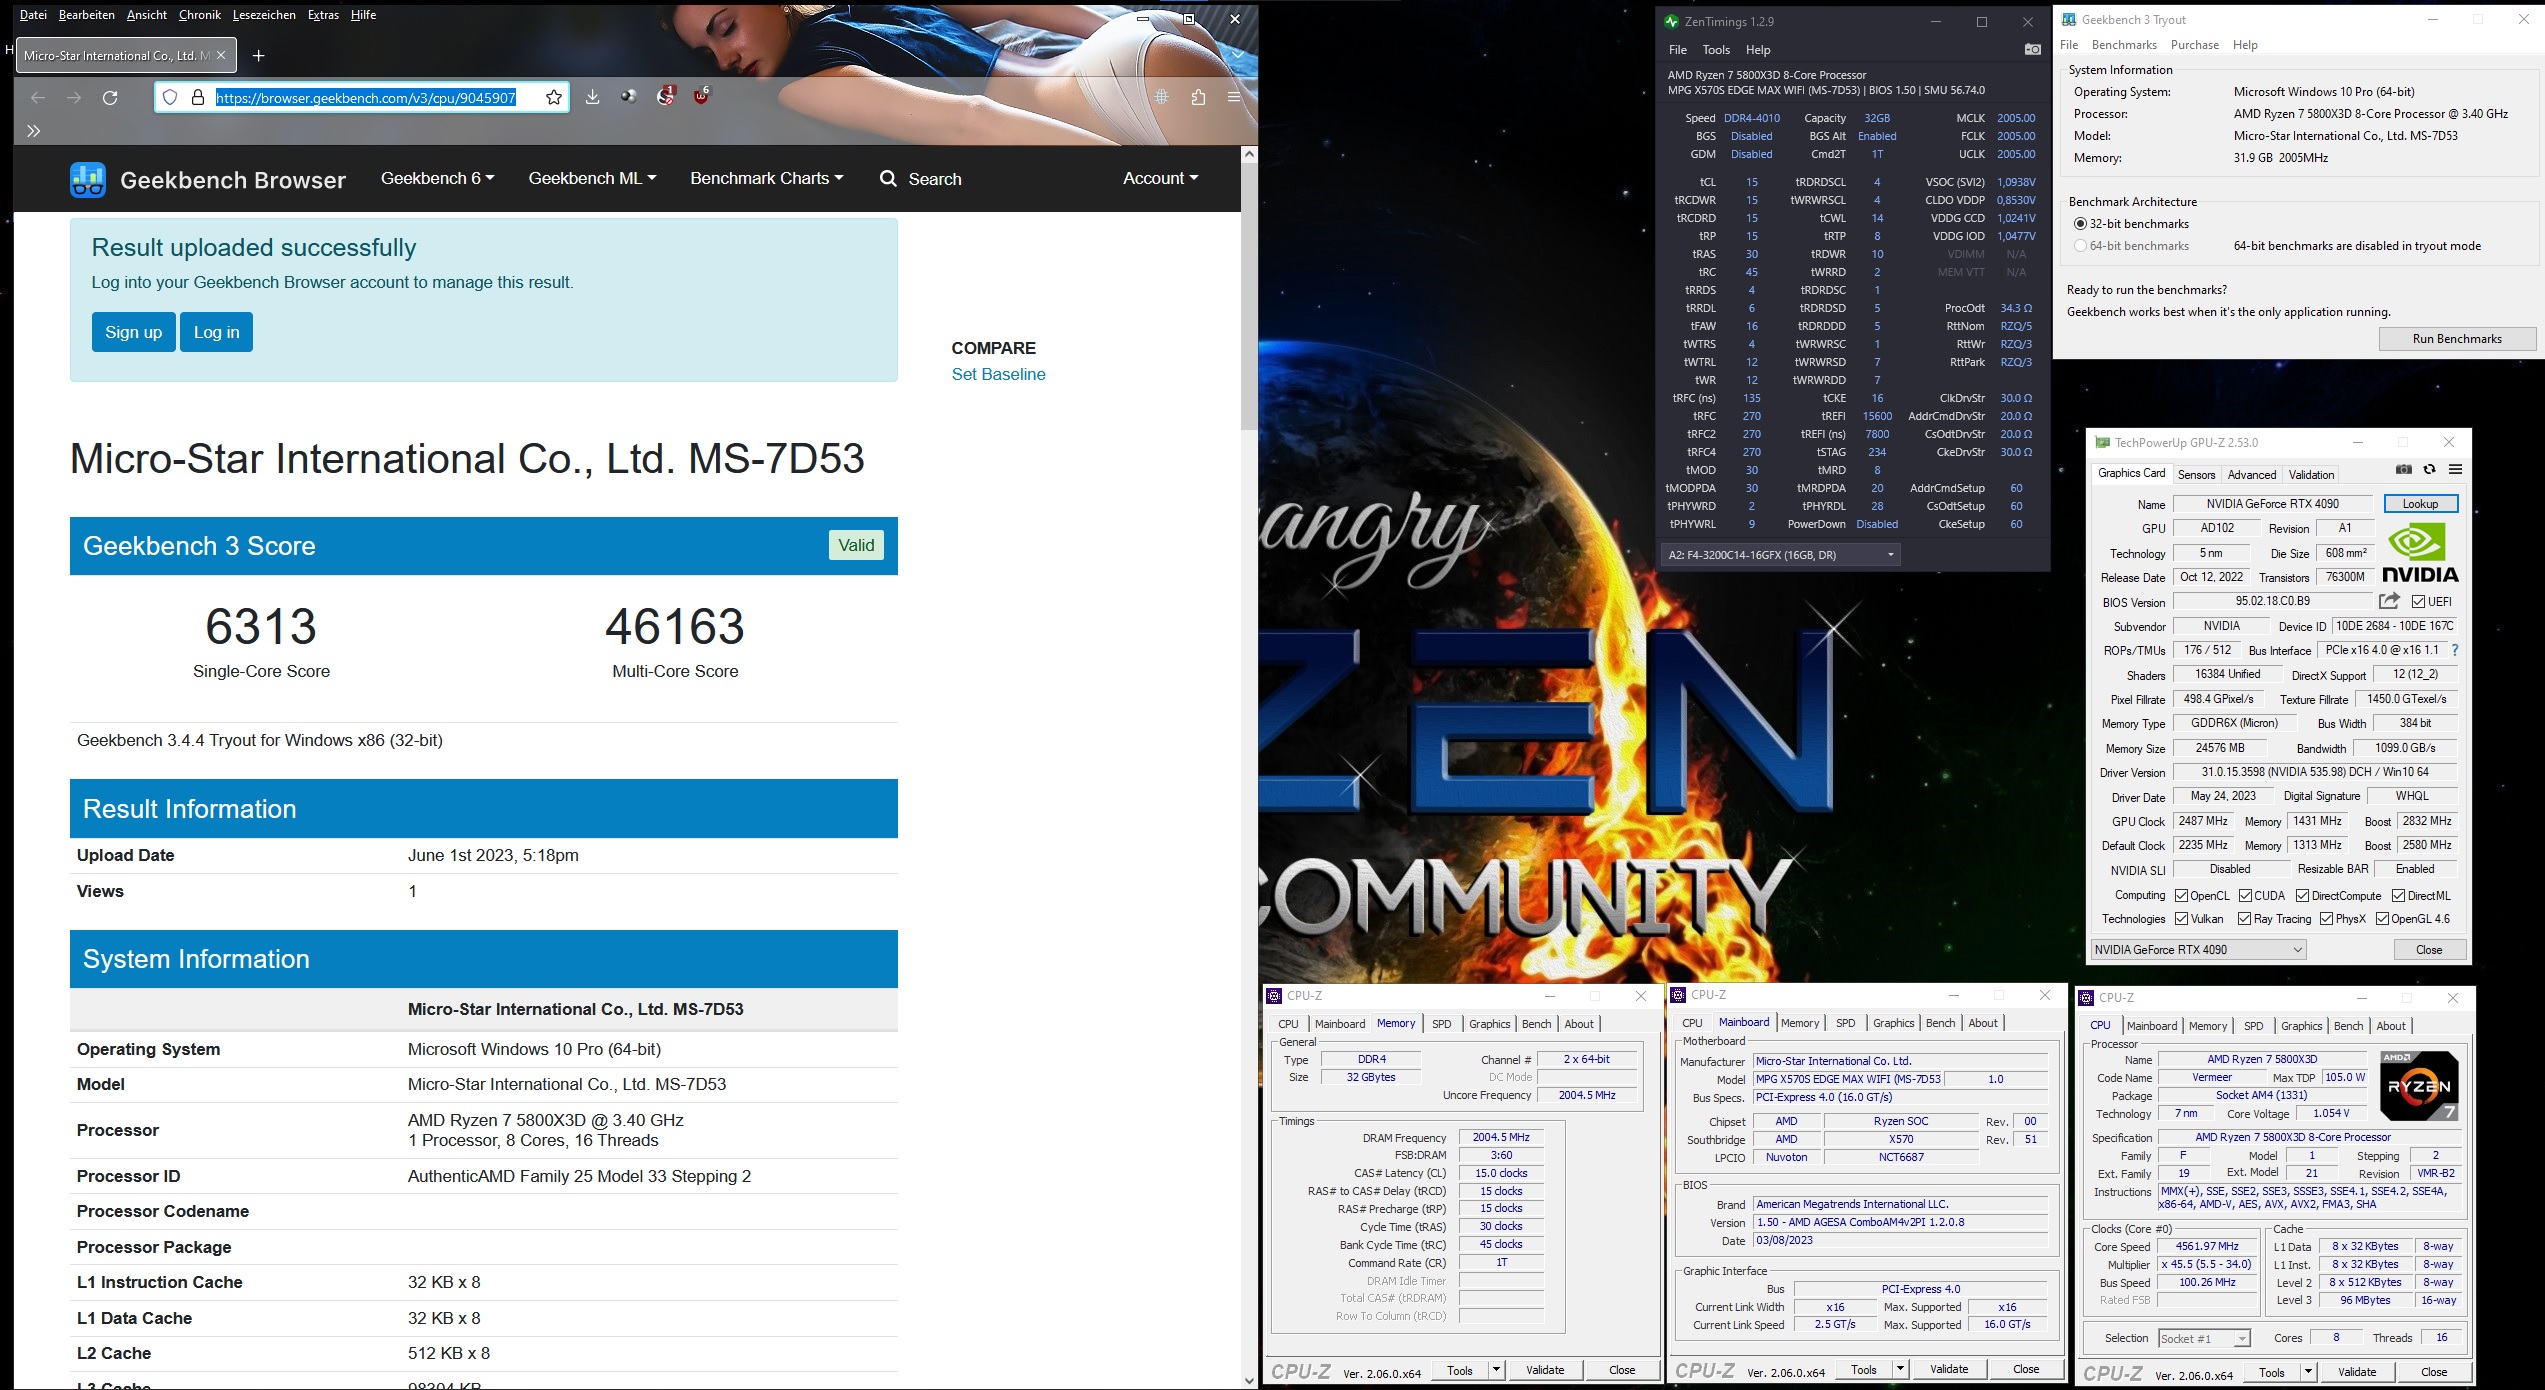Click the NVIDIA logo in GPU-Z
Image resolution: width=2545 pixels, height=1390 pixels.
point(2420,553)
